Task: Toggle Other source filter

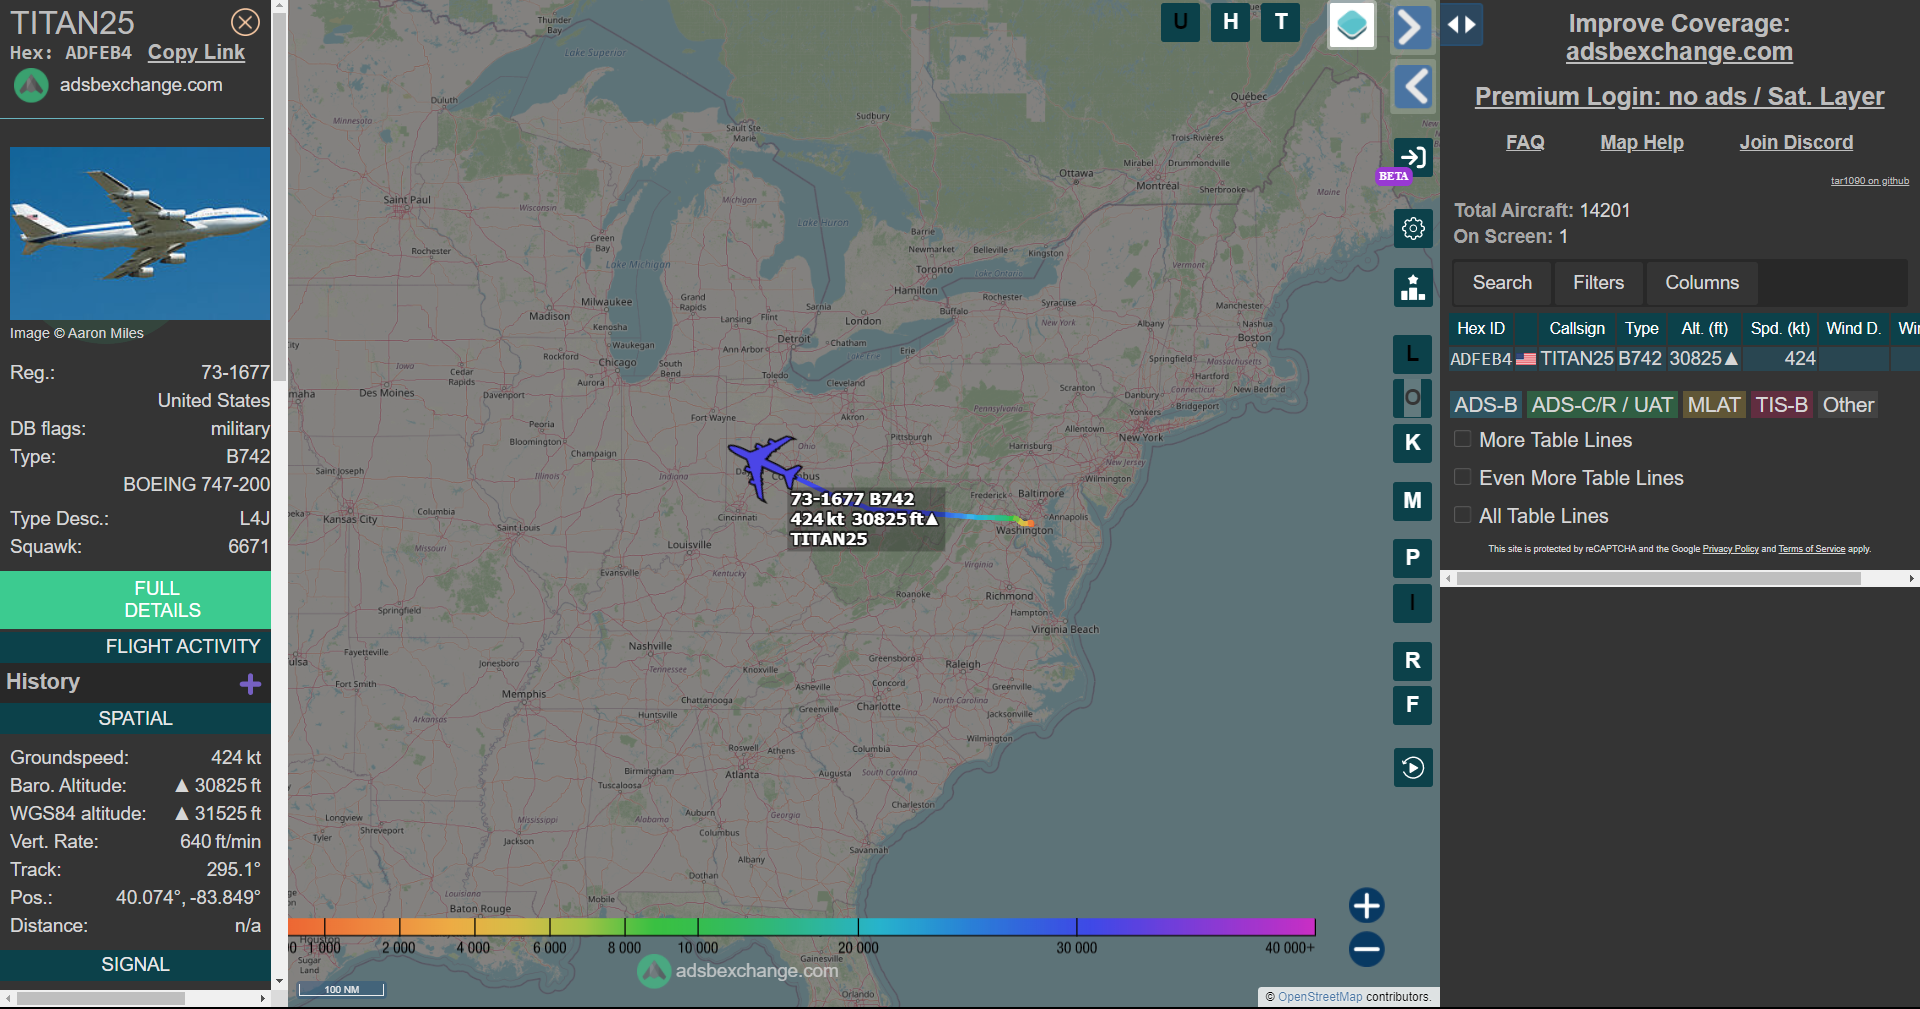Action: (1848, 405)
